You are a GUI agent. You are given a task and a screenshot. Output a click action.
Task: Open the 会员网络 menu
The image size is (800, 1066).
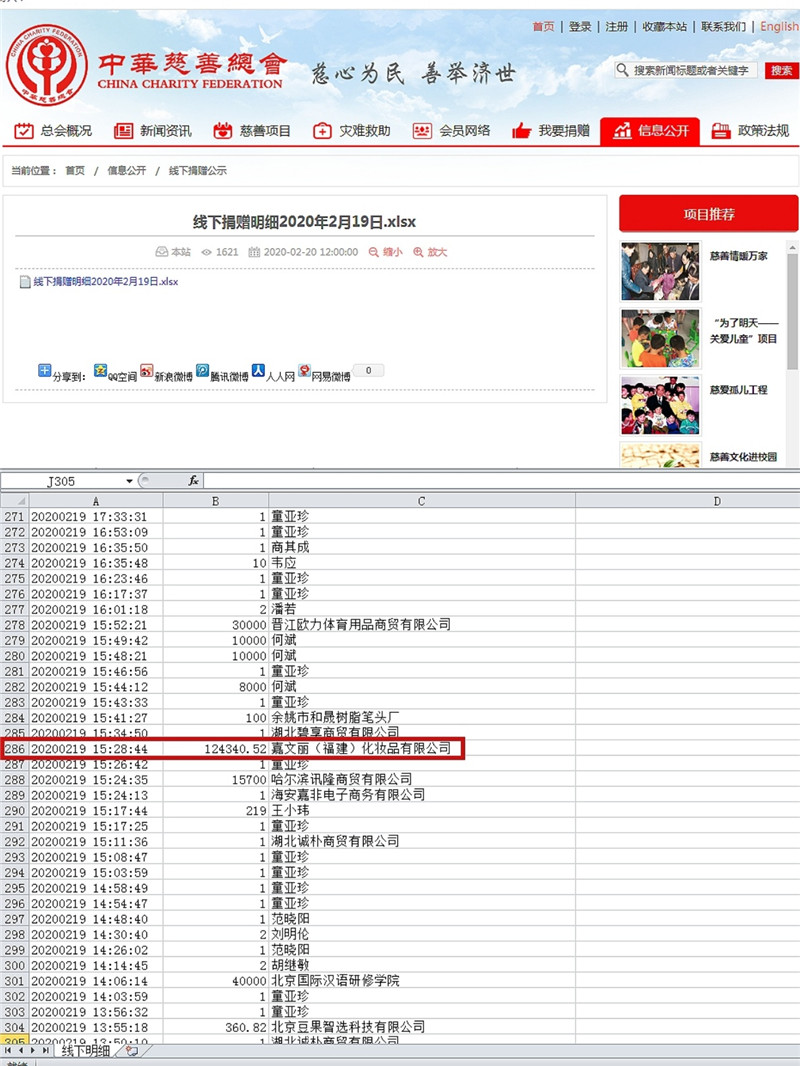pos(451,131)
